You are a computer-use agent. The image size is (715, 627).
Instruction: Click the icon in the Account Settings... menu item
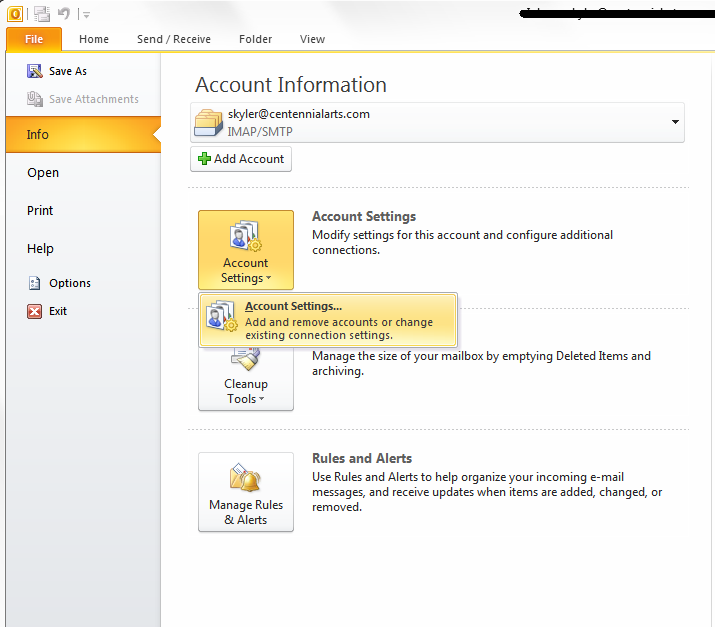tap(221, 316)
